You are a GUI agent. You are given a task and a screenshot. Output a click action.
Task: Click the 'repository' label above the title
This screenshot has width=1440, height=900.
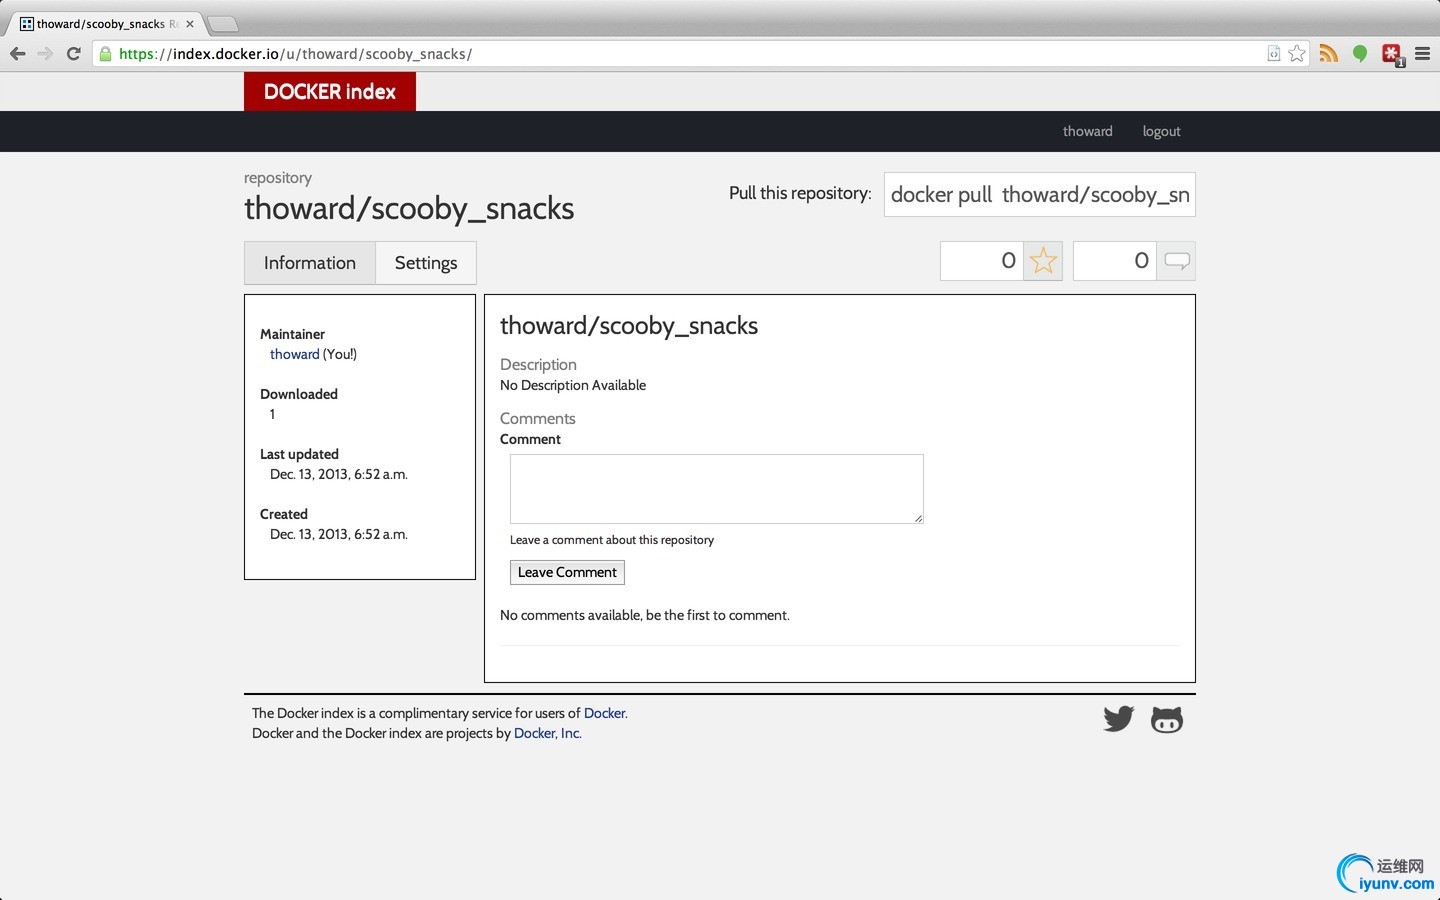point(278,178)
